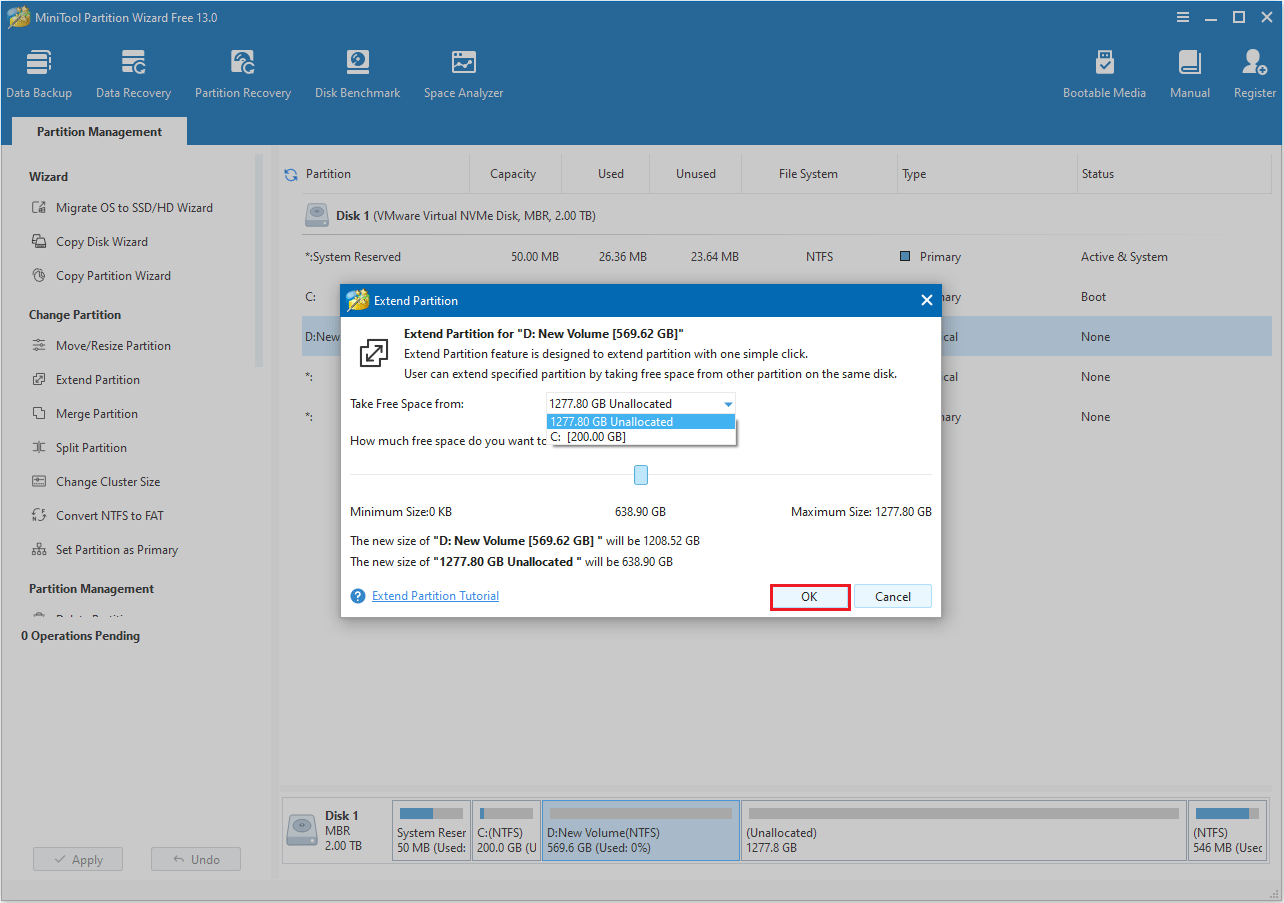
Task: Create Bootable Media
Action: point(1104,74)
